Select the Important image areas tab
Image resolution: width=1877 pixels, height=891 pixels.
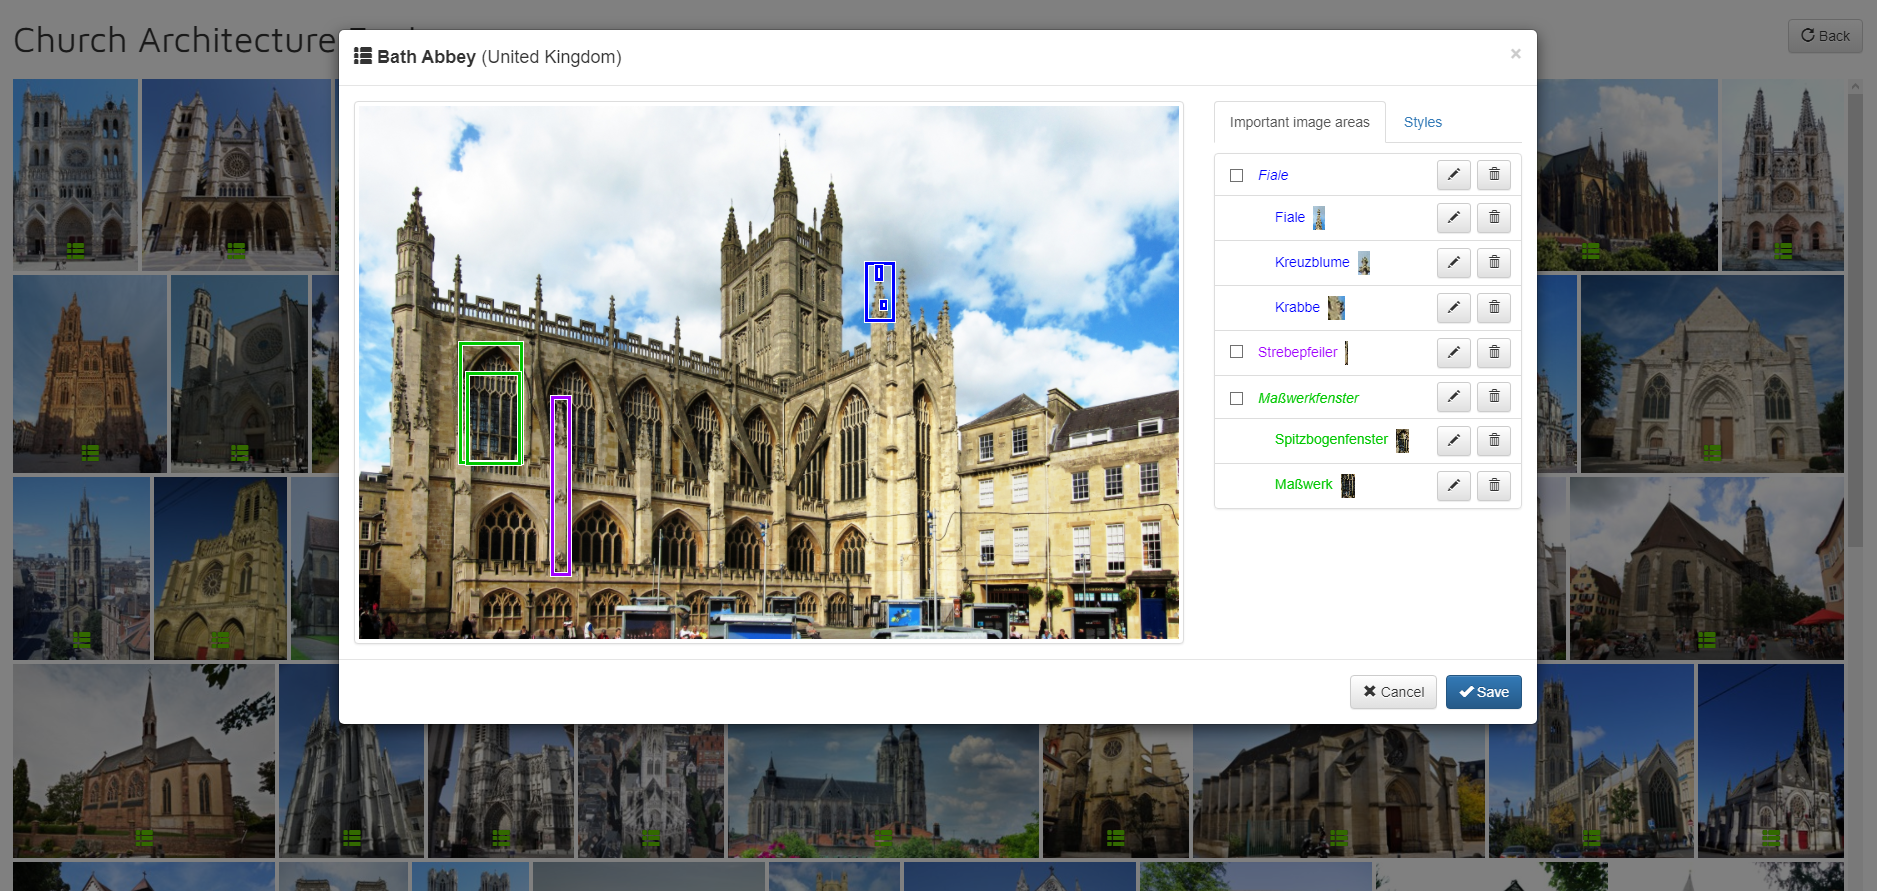pos(1299,122)
